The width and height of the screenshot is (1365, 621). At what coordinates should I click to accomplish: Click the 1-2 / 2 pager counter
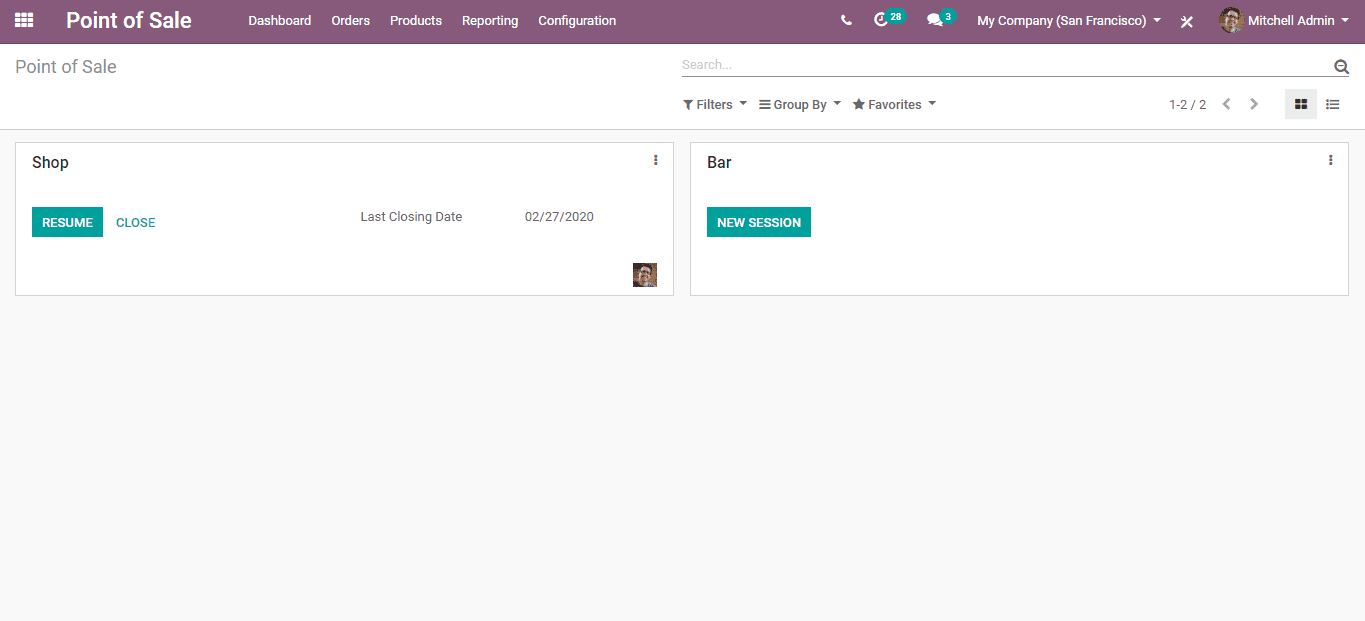pos(1187,104)
